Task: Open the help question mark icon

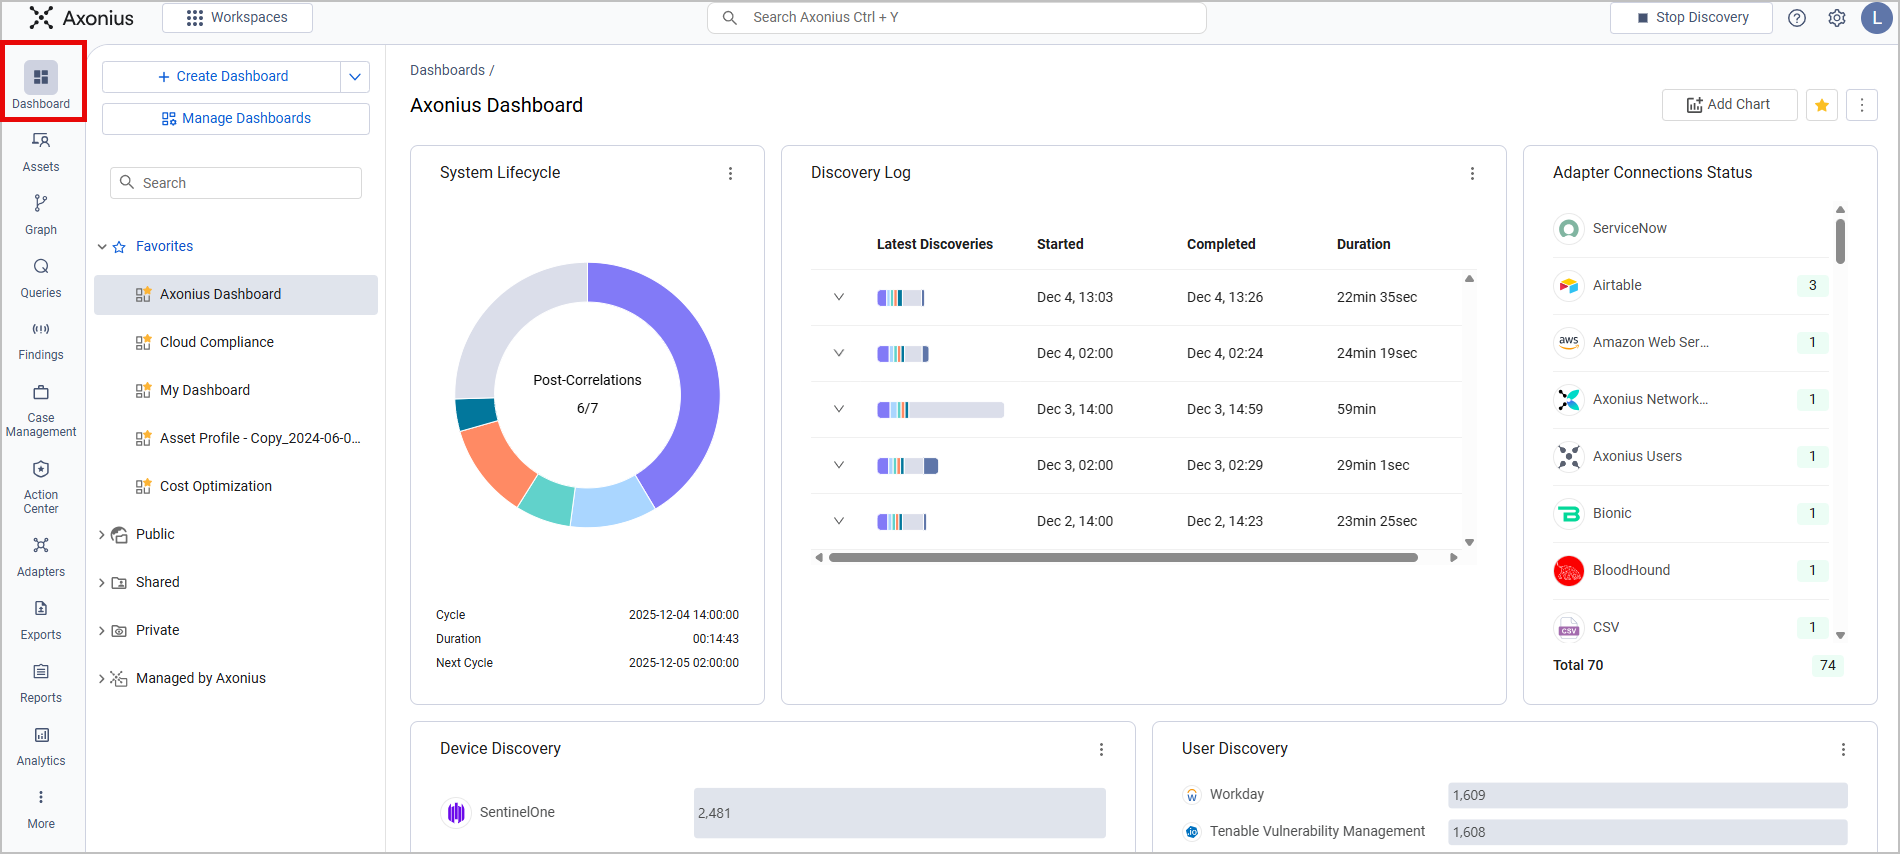Action: (1797, 18)
